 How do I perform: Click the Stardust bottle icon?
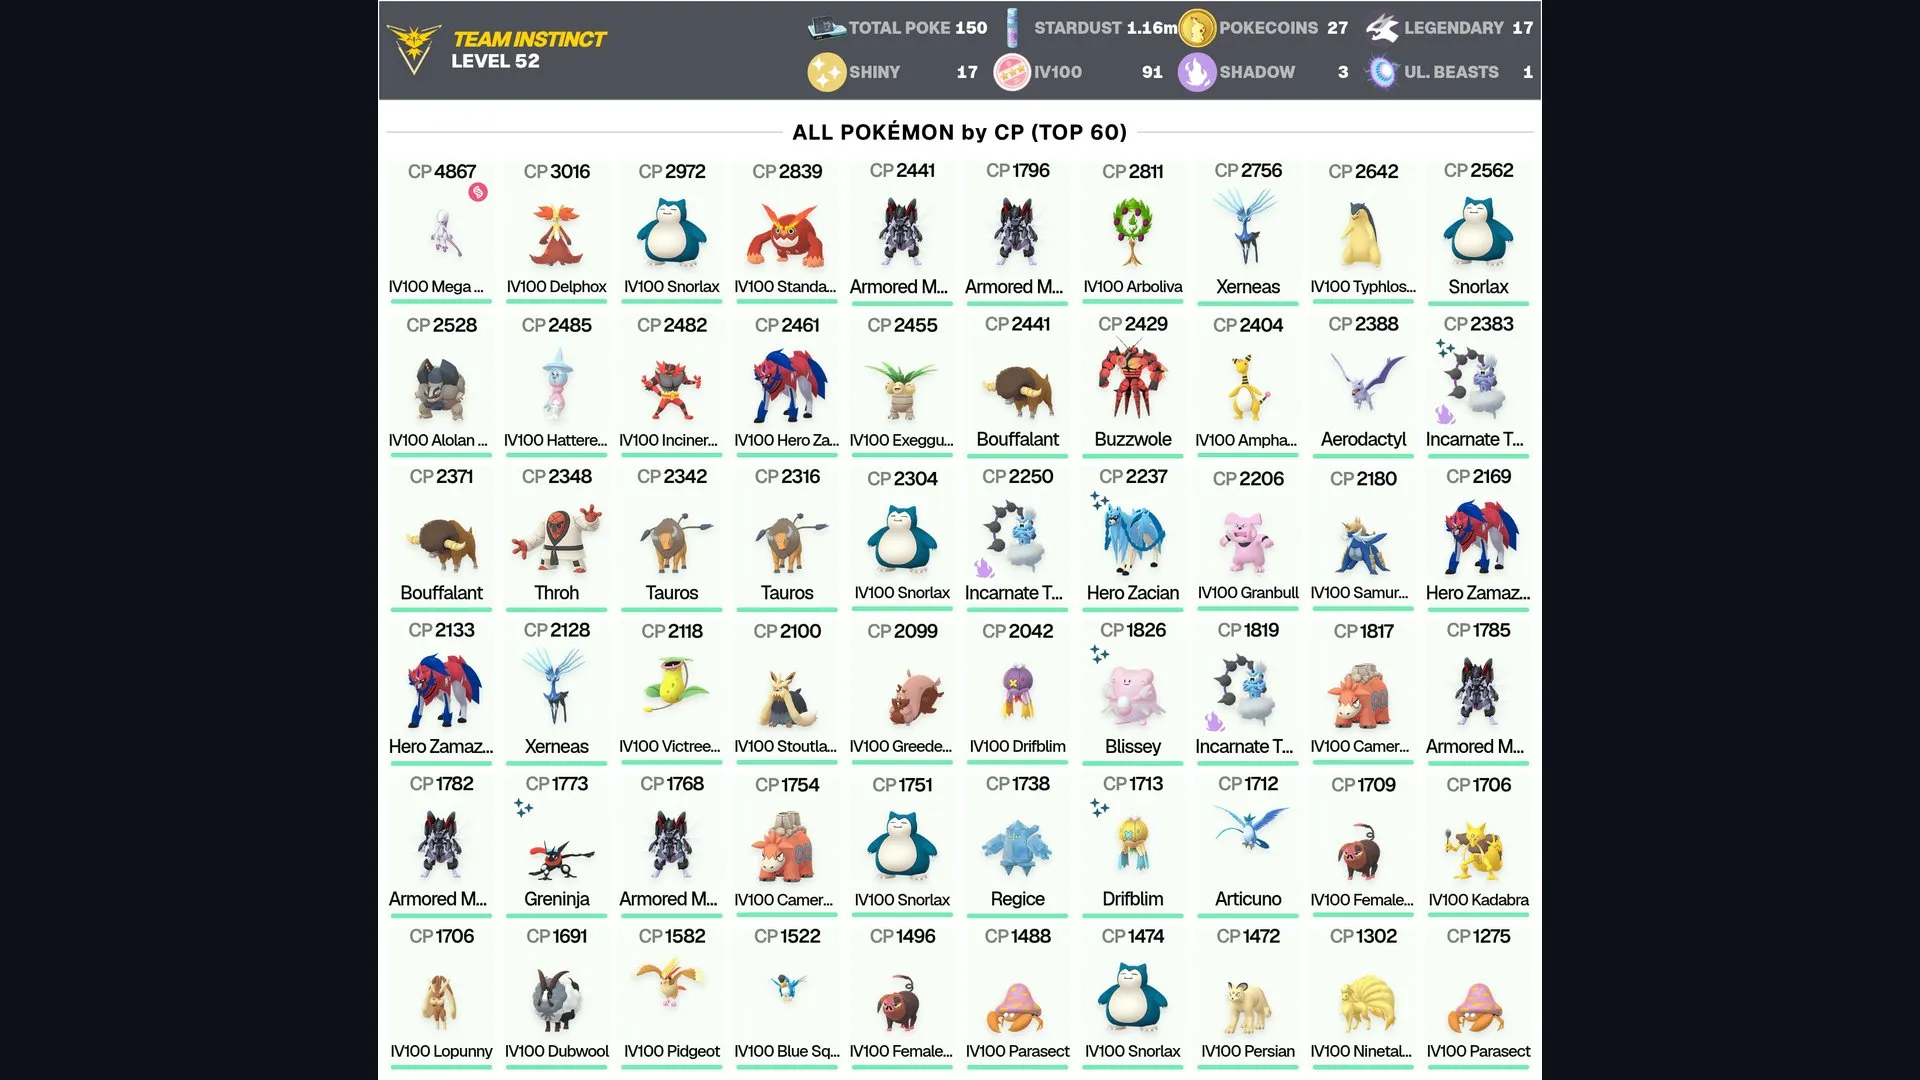click(x=1012, y=28)
